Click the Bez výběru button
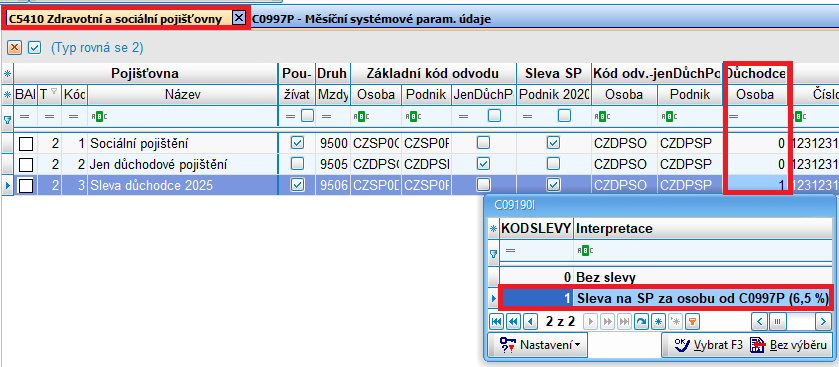 tap(788, 345)
